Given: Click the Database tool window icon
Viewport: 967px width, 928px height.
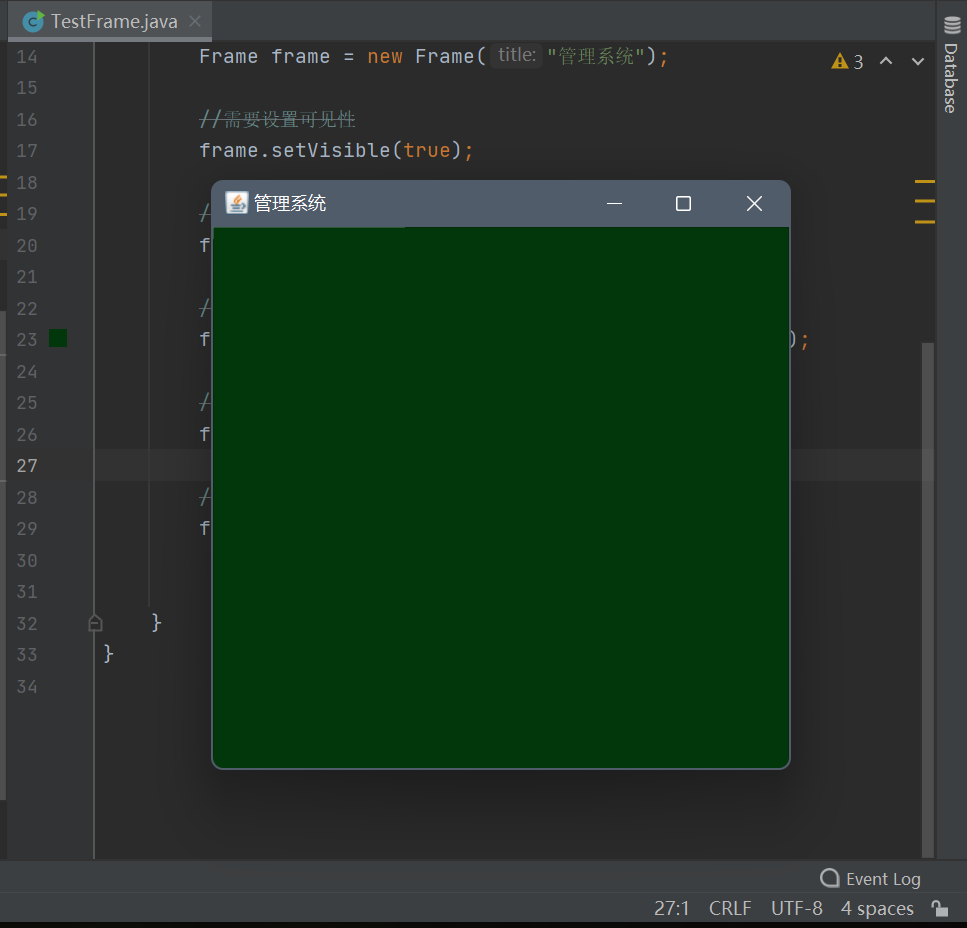Looking at the screenshot, I should pos(951,26).
